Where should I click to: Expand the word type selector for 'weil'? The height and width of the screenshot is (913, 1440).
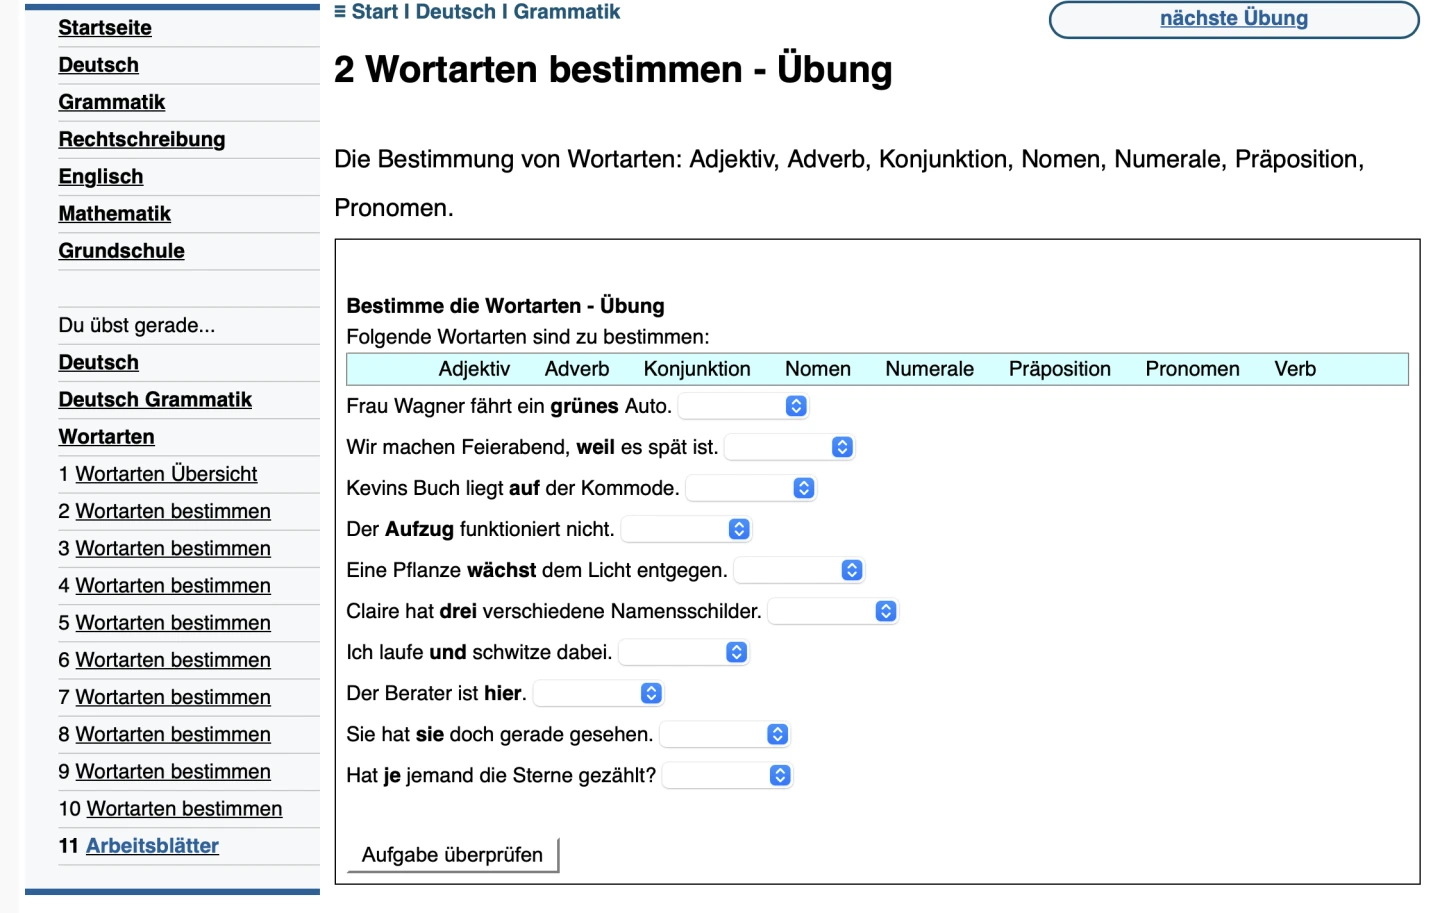(789, 447)
